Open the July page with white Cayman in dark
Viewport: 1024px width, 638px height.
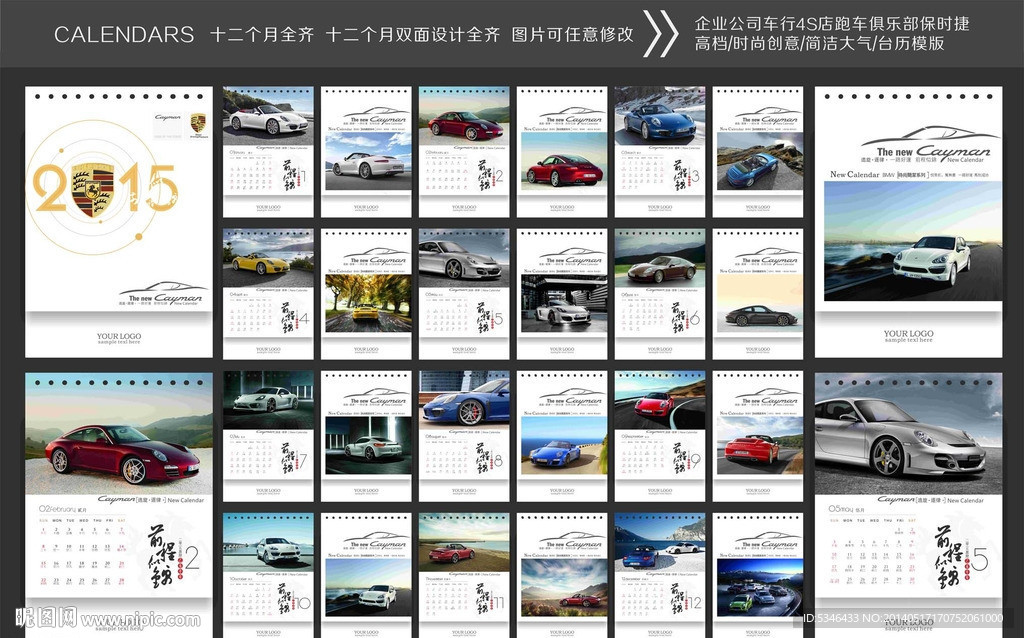click(x=268, y=436)
